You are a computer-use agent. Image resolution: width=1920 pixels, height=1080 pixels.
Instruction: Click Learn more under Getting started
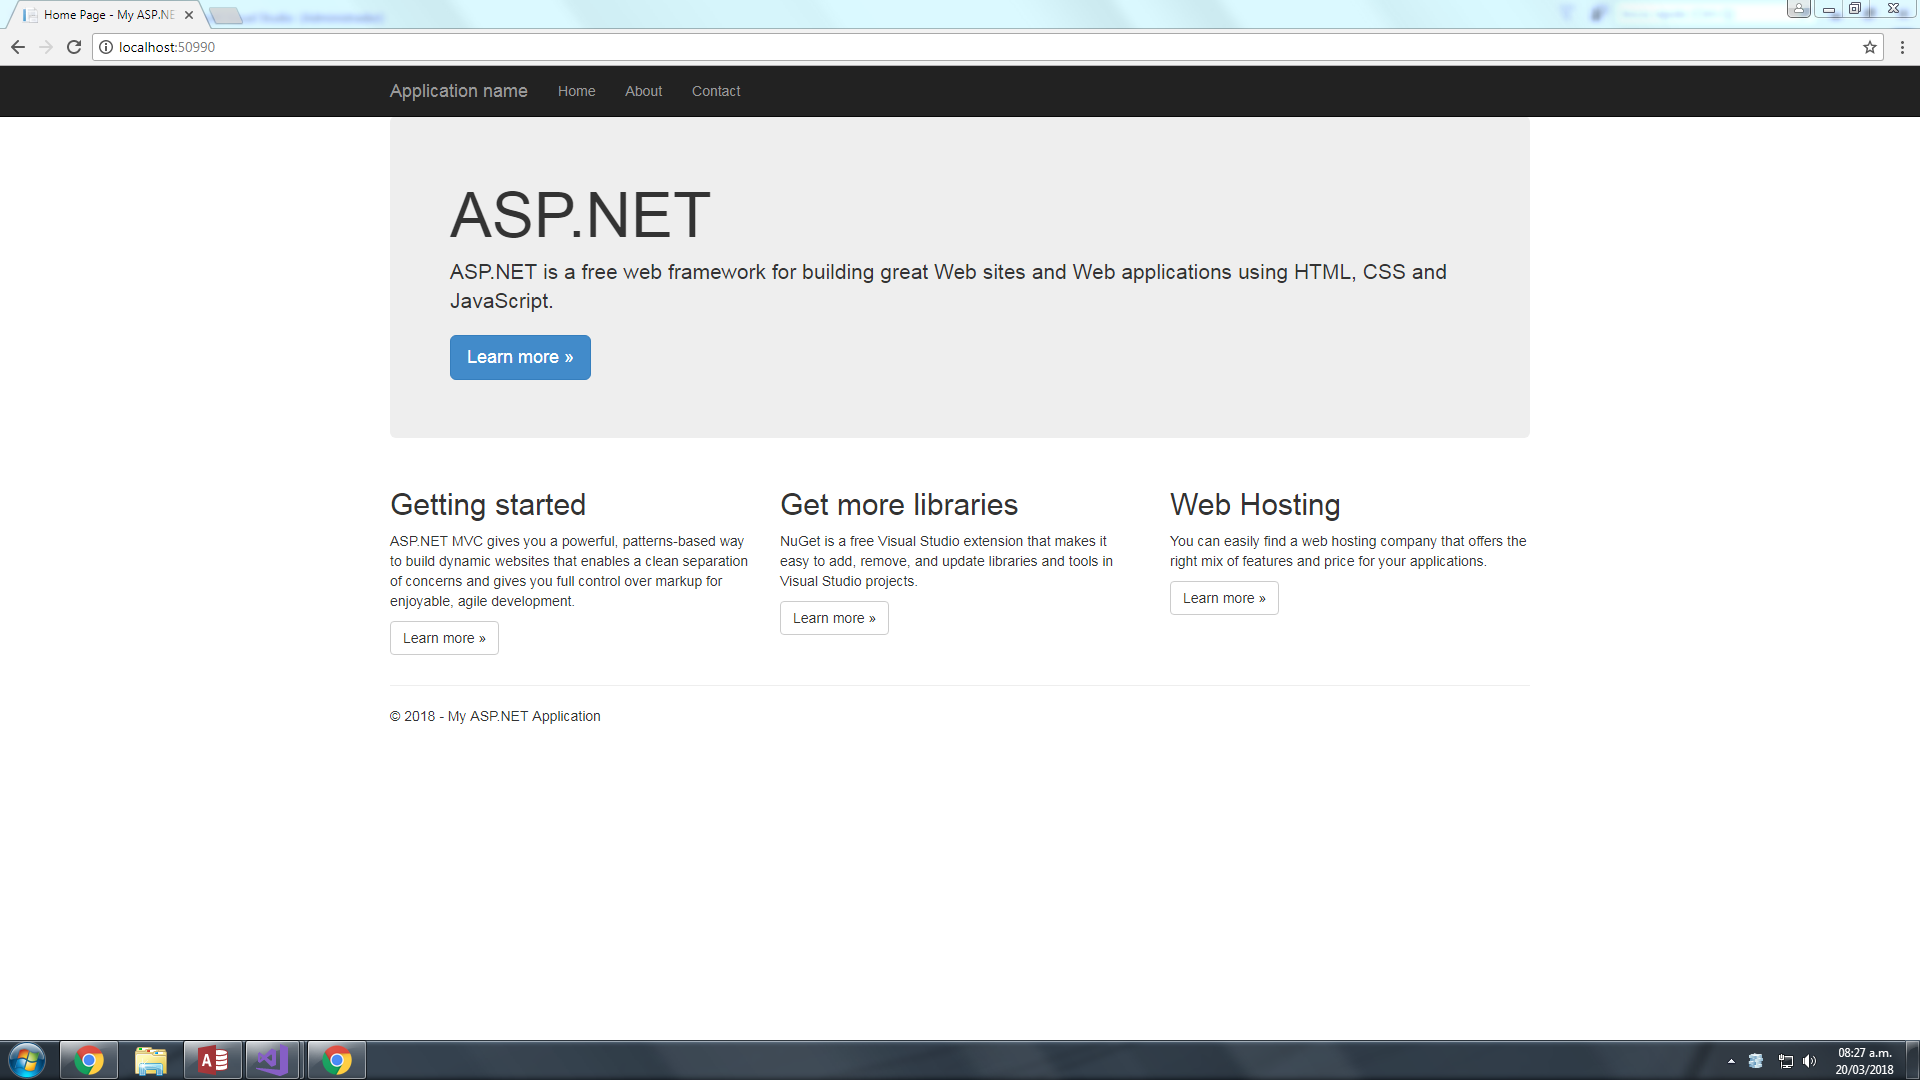coord(444,638)
